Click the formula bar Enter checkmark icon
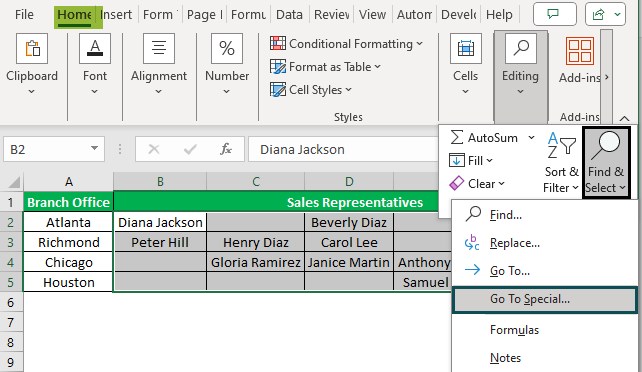The height and width of the screenshot is (372, 642). 190,149
